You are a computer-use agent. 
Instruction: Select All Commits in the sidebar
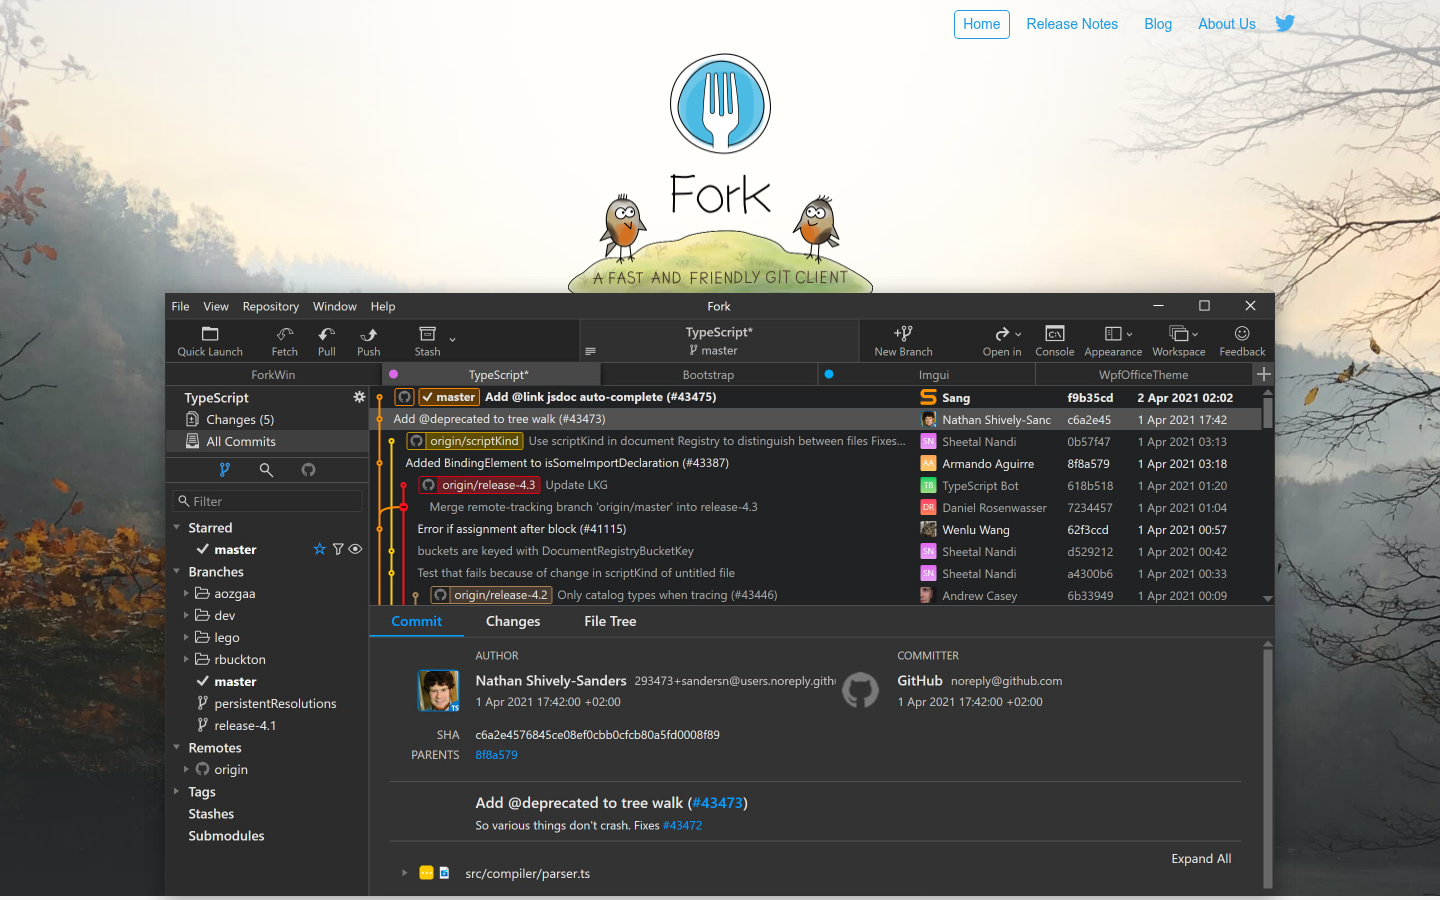point(266,441)
